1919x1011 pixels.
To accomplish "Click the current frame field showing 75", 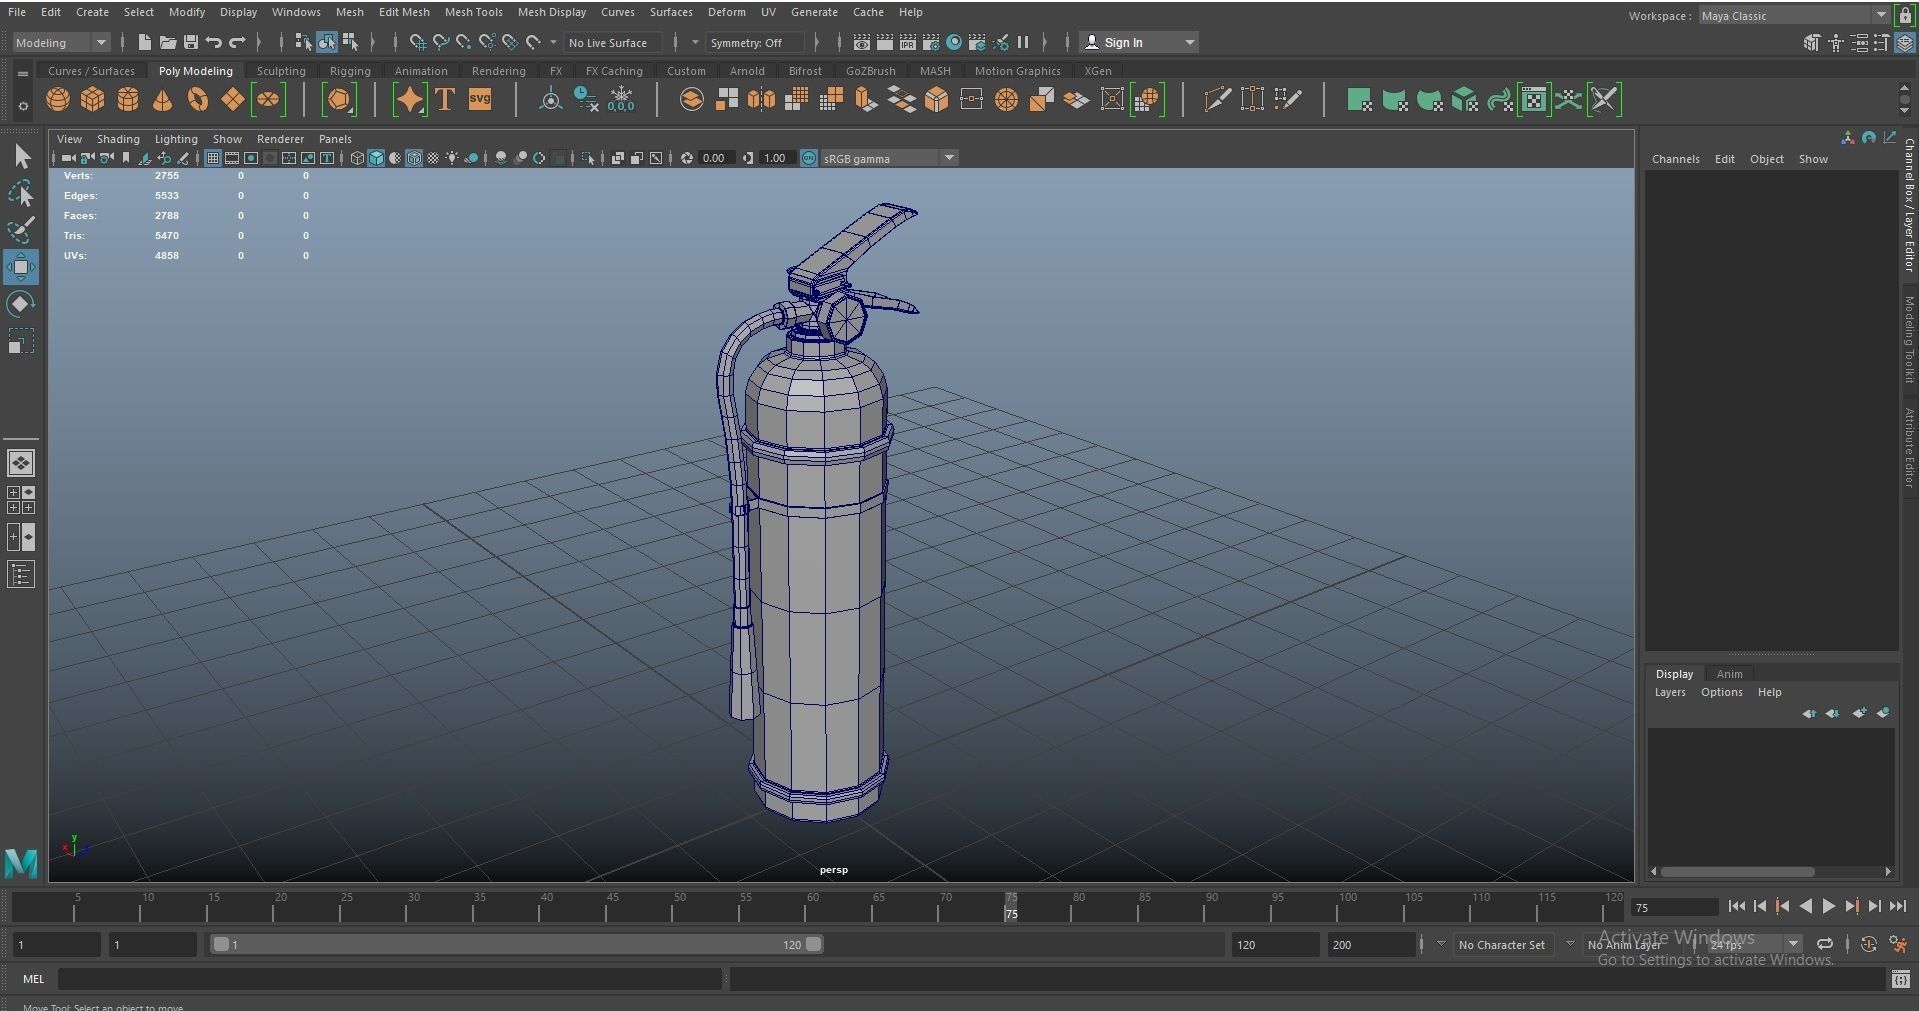I will click(1673, 907).
